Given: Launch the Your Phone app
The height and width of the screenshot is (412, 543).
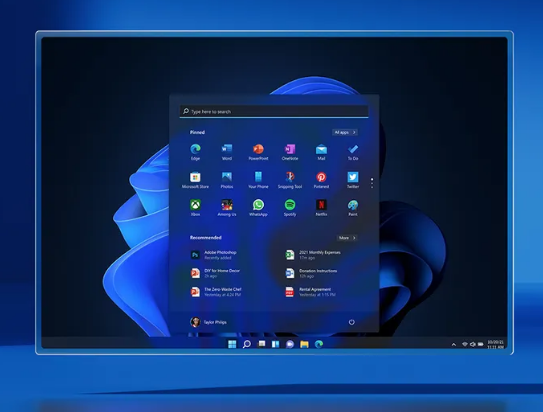Looking at the screenshot, I should click(x=258, y=180).
